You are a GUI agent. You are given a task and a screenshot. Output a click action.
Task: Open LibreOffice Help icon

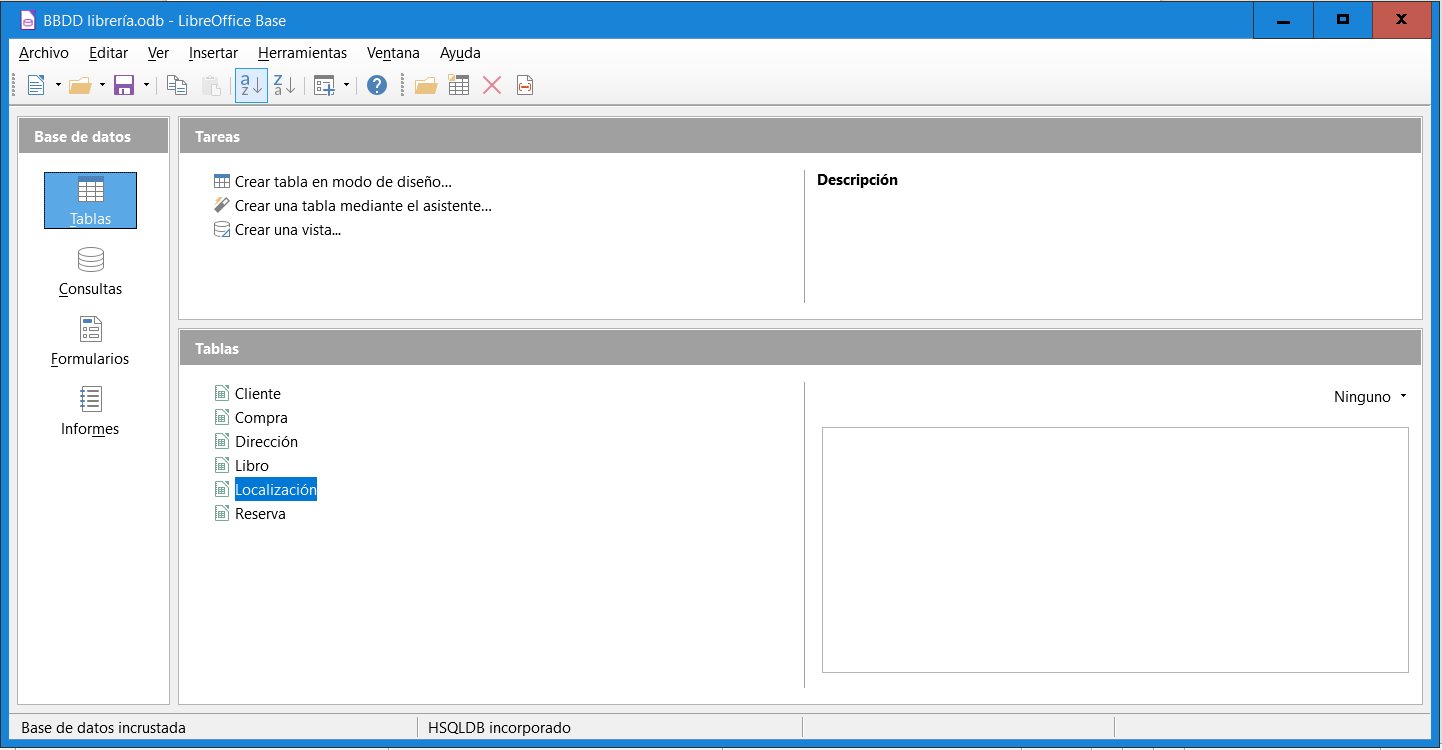tap(376, 86)
